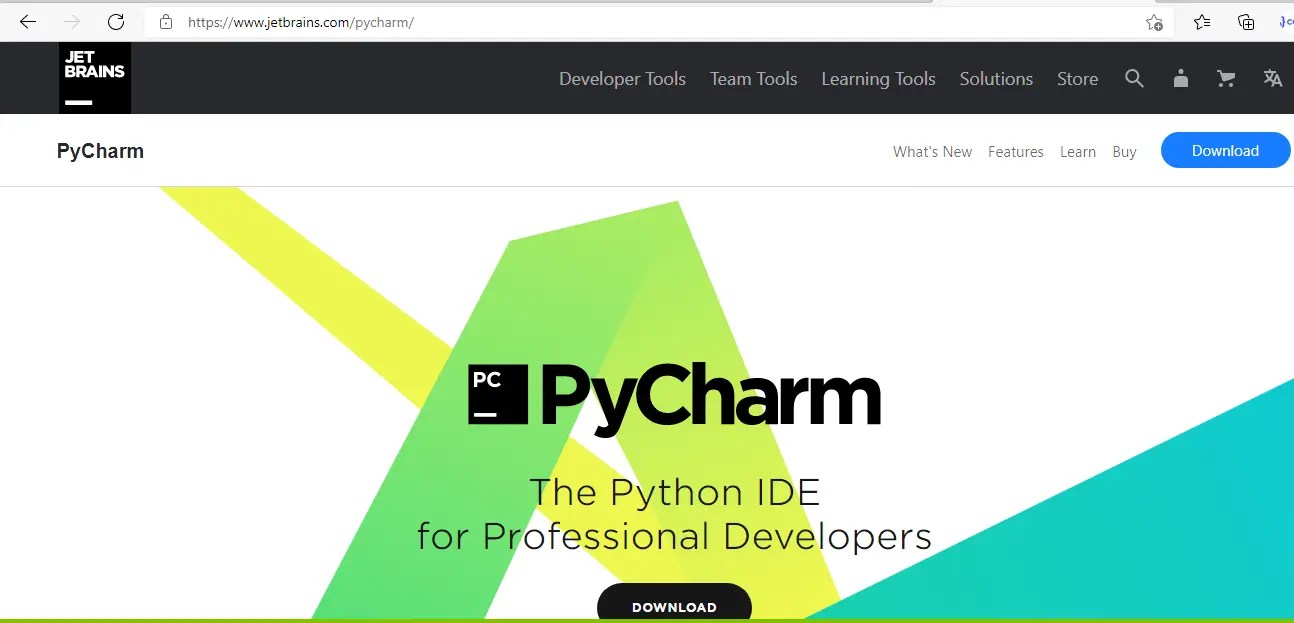The width and height of the screenshot is (1294, 623).
Task: Visit the Features page link
Action: pos(1015,151)
